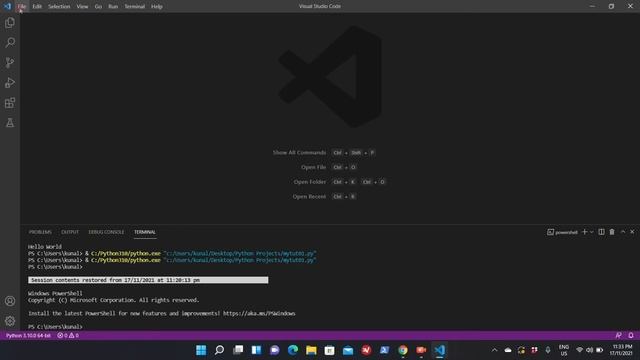Show errors and warnings count in status bar

(x=68, y=336)
